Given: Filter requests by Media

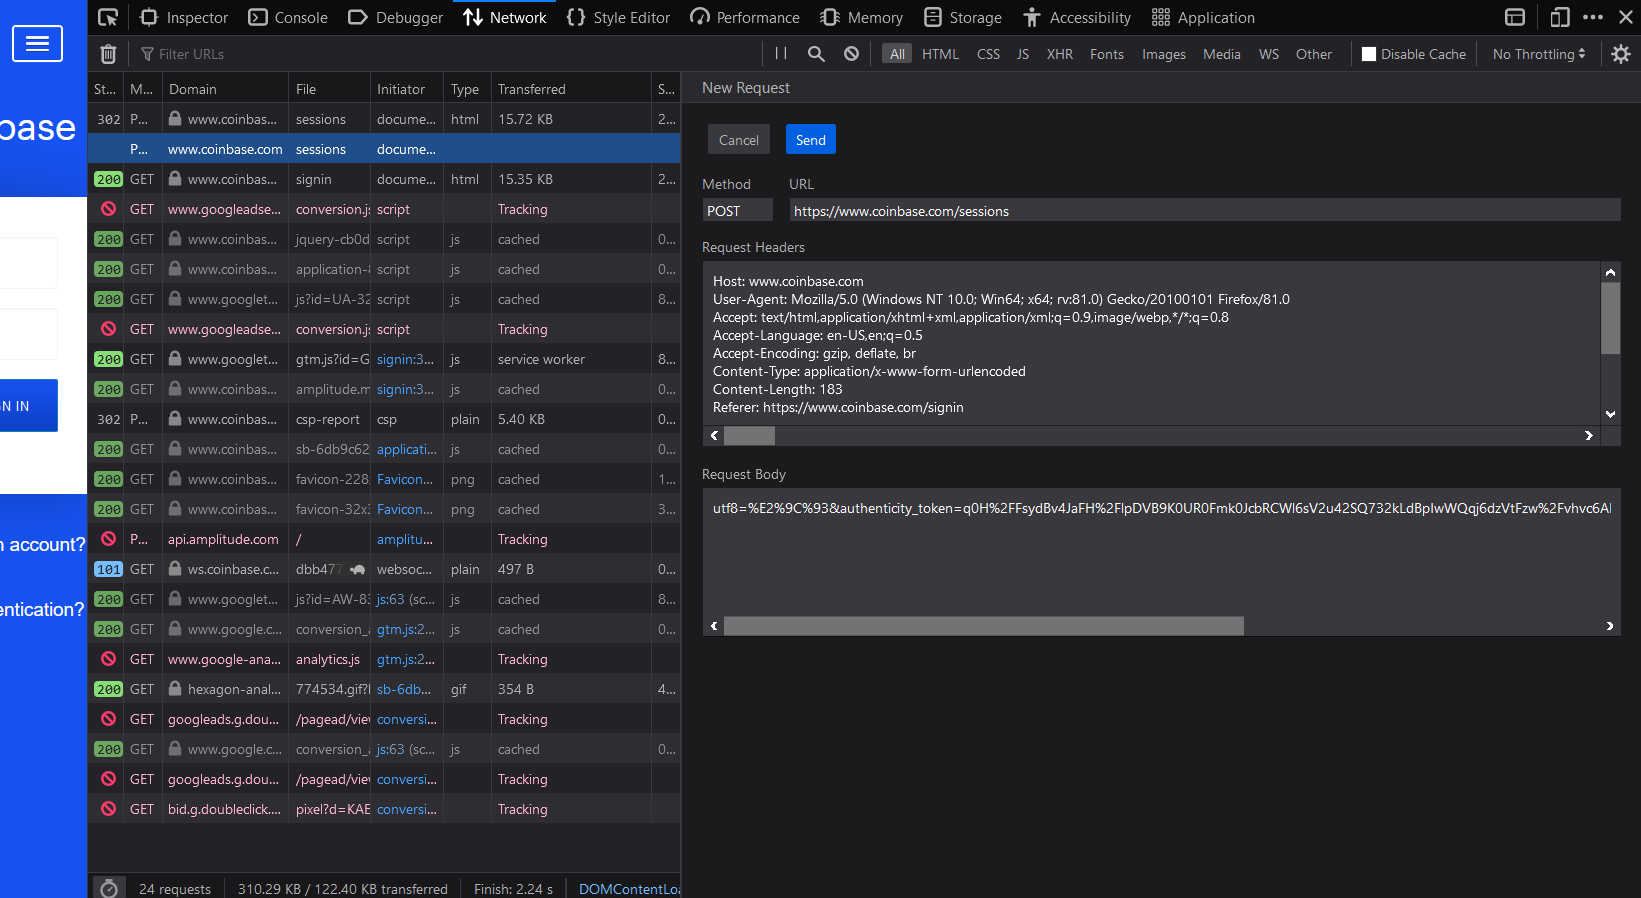Looking at the screenshot, I should click(x=1222, y=54).
